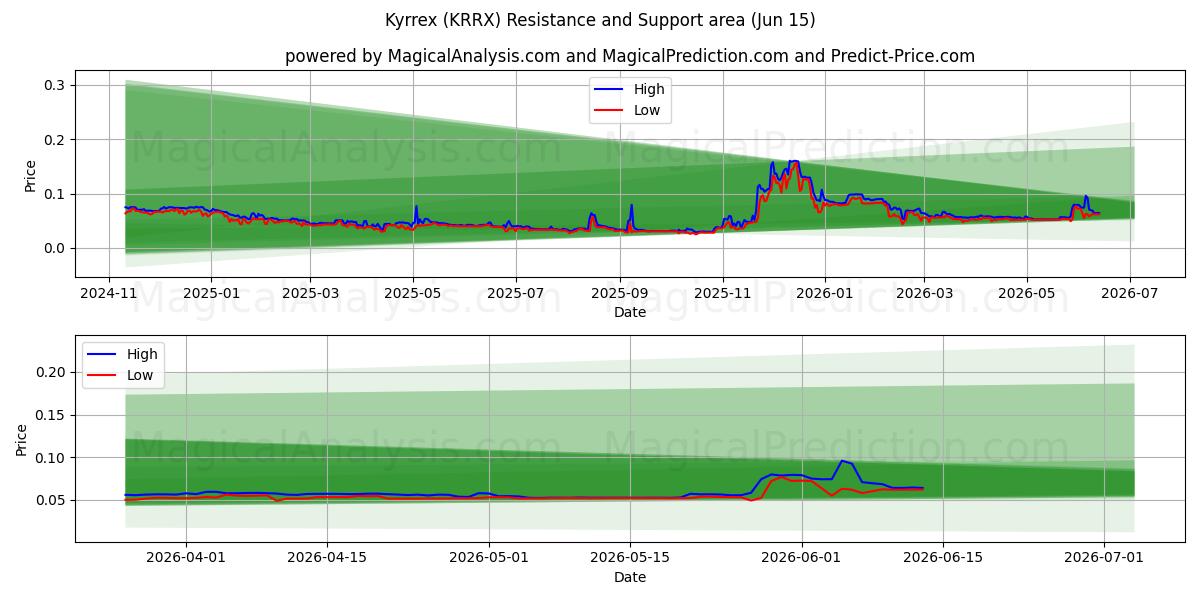The image size is (1200, 600).
Task: Click the '2026-04-01' x-axis label in bottom chart
Action: [x=187, y=559]
